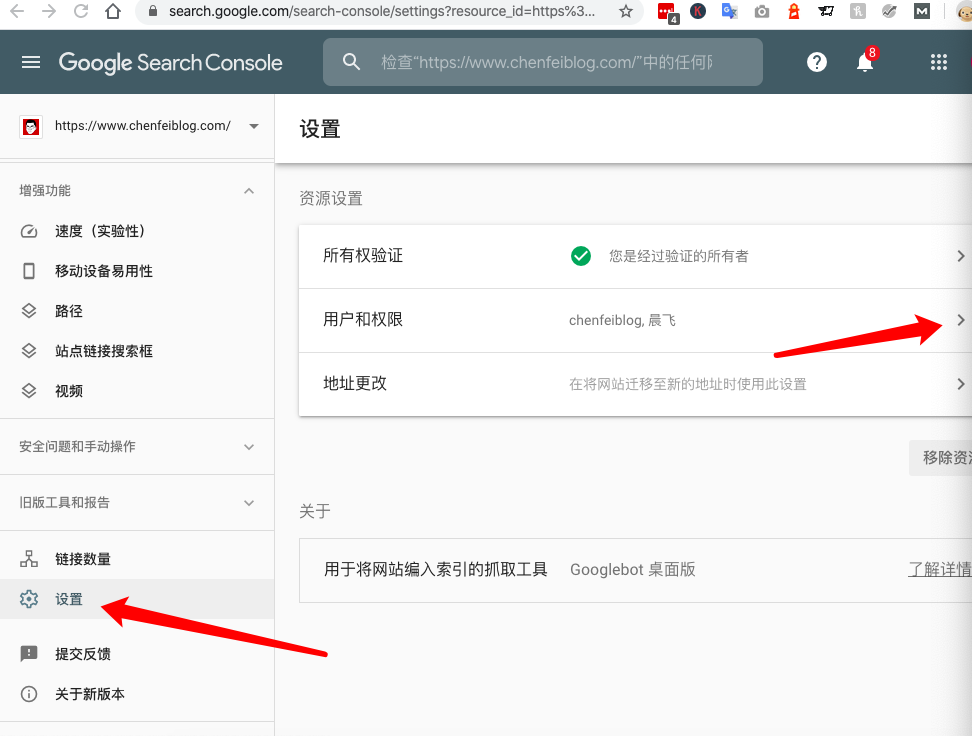The image size is (972, 736).
Task: Click the M extension icon
Action: pyautogui.click(x=922, y=11)
